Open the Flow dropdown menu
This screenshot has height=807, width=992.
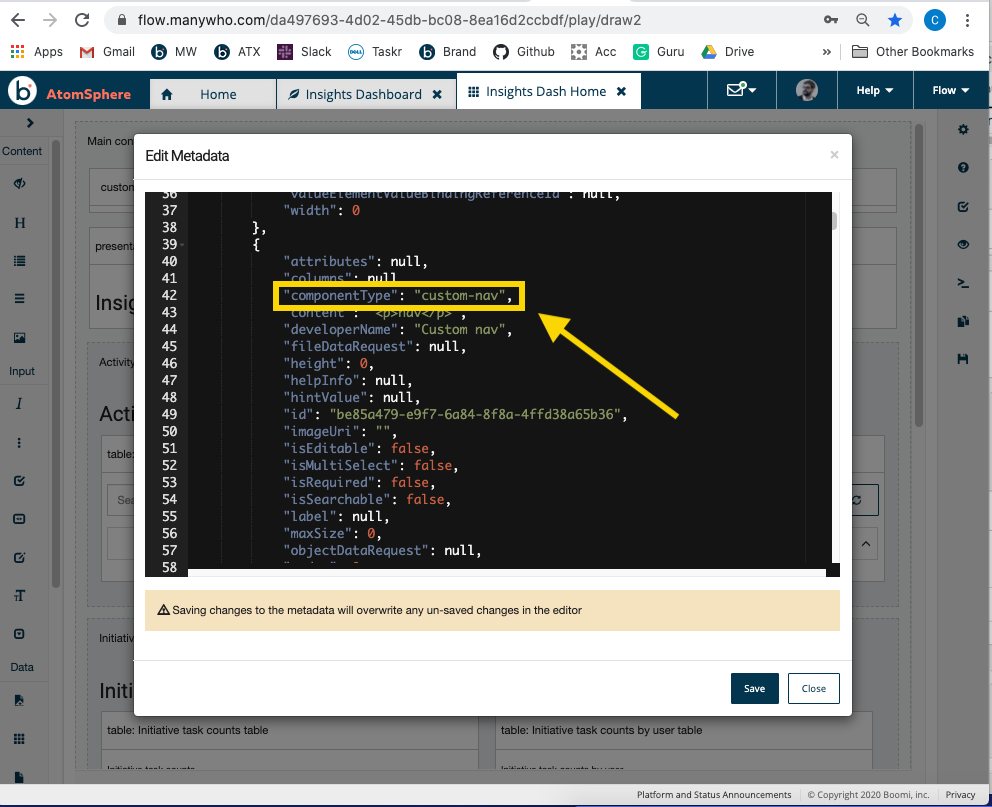pyautogui.click(x=948, y=90)
